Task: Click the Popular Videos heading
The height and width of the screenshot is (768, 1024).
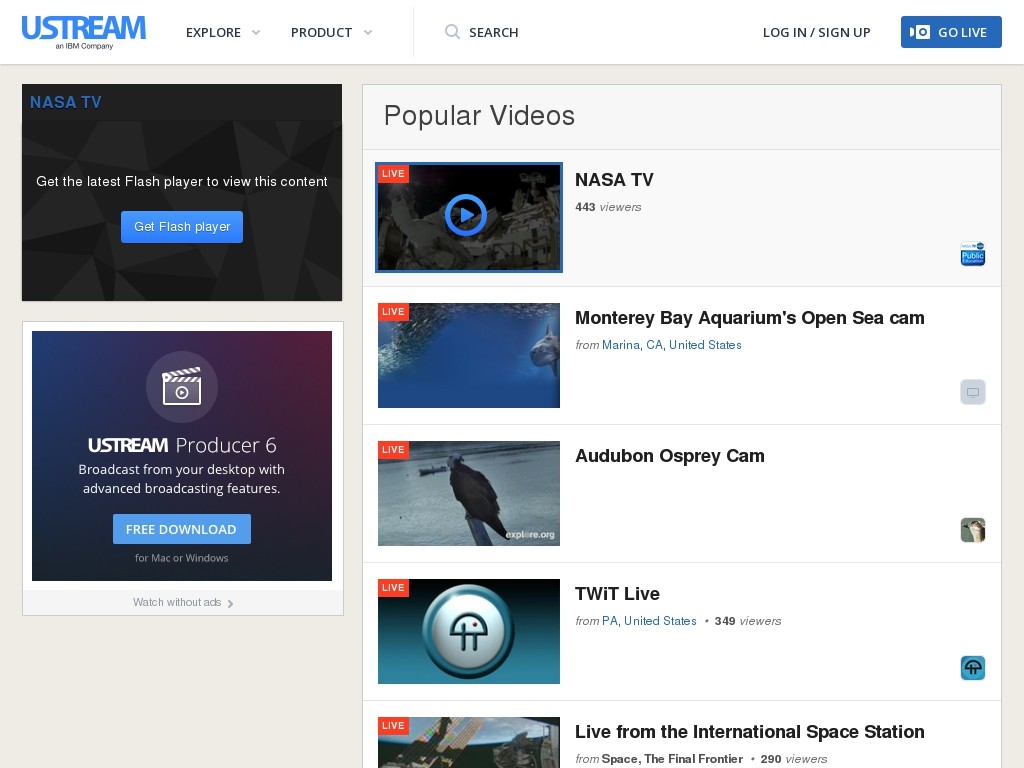Action: [479, 116]
